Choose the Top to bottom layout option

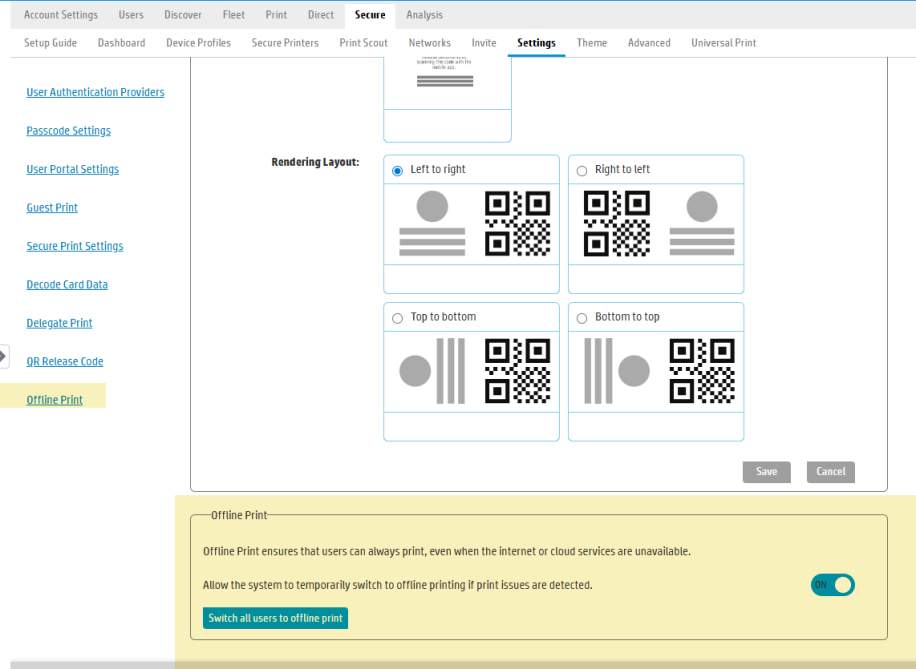[398, 318]
